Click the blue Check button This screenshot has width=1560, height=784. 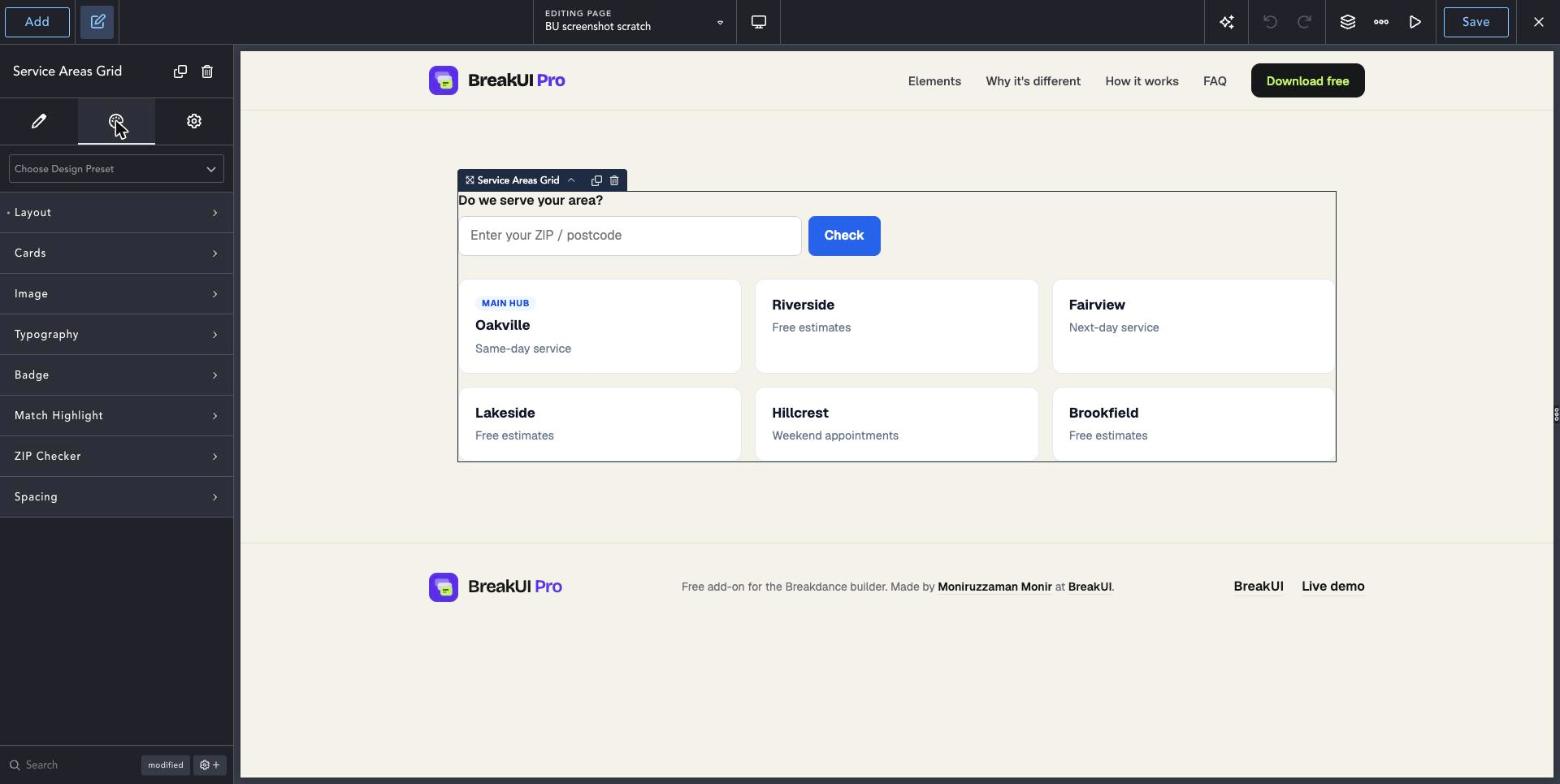point(844,236)
